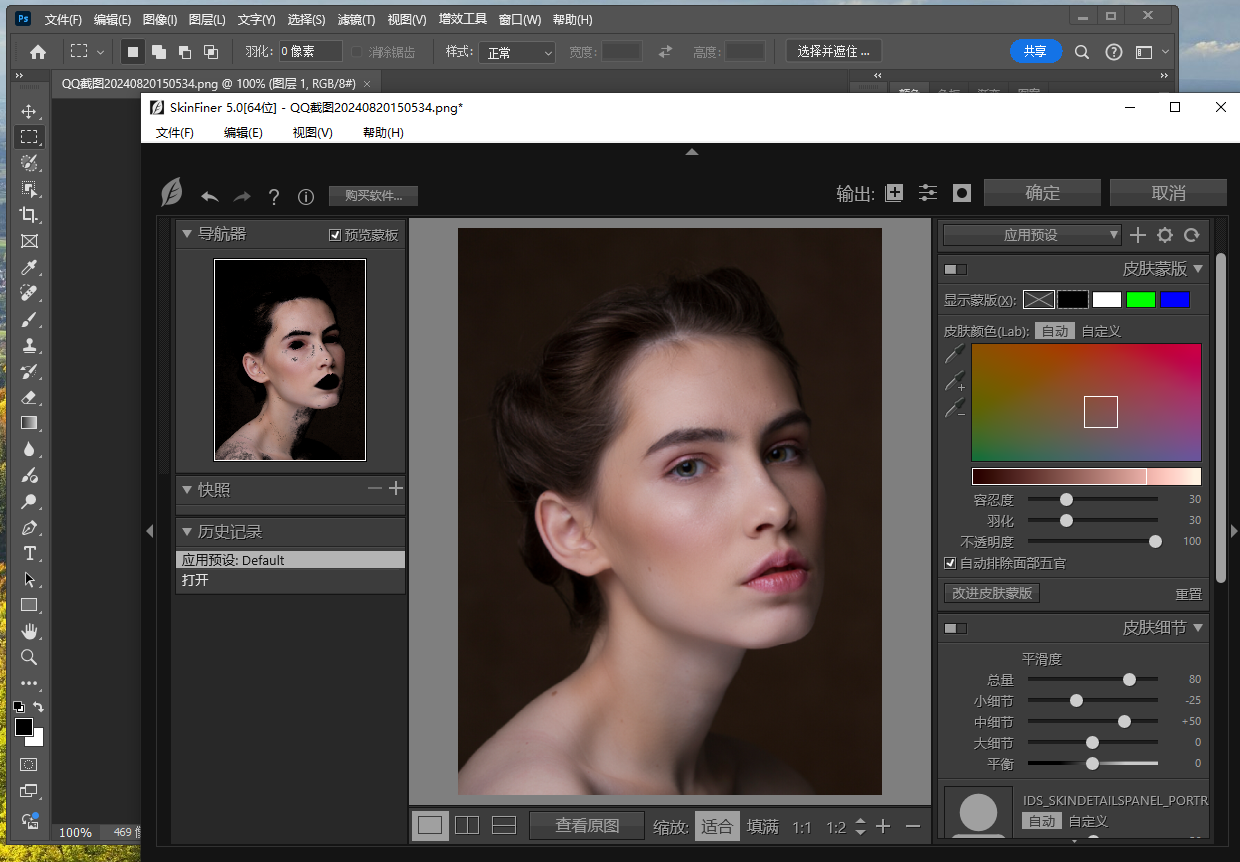This screenshot has height=862, width=1240.
Task: Select the Eyedropper tool in Photoshop toolbar
Action: 29,267
